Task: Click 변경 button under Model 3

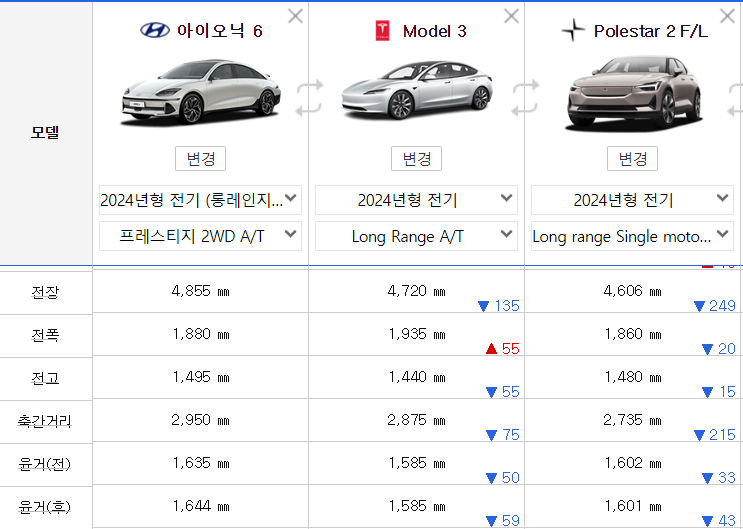Action: point(417,158)
